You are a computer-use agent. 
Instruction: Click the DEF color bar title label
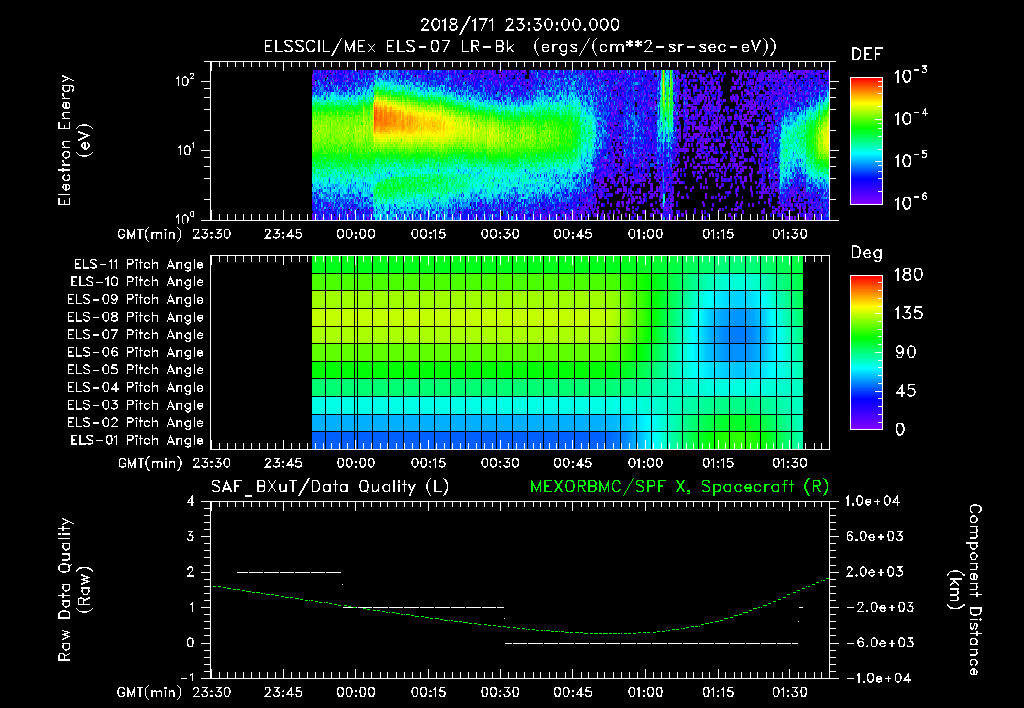click(867, 54)
